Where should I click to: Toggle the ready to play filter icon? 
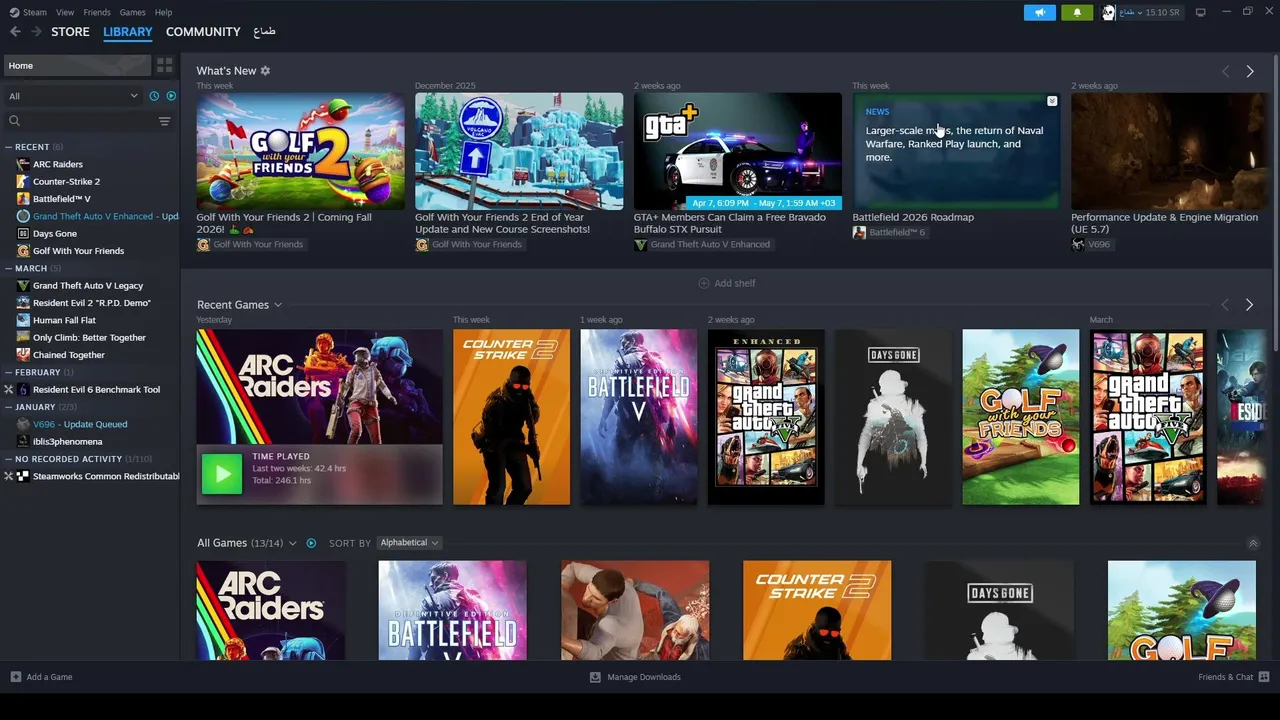(x=171, y=96)
